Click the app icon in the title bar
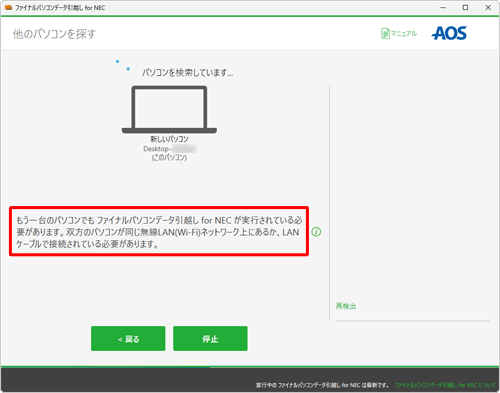Screen dimensions: 500x393 coord(8,8)
